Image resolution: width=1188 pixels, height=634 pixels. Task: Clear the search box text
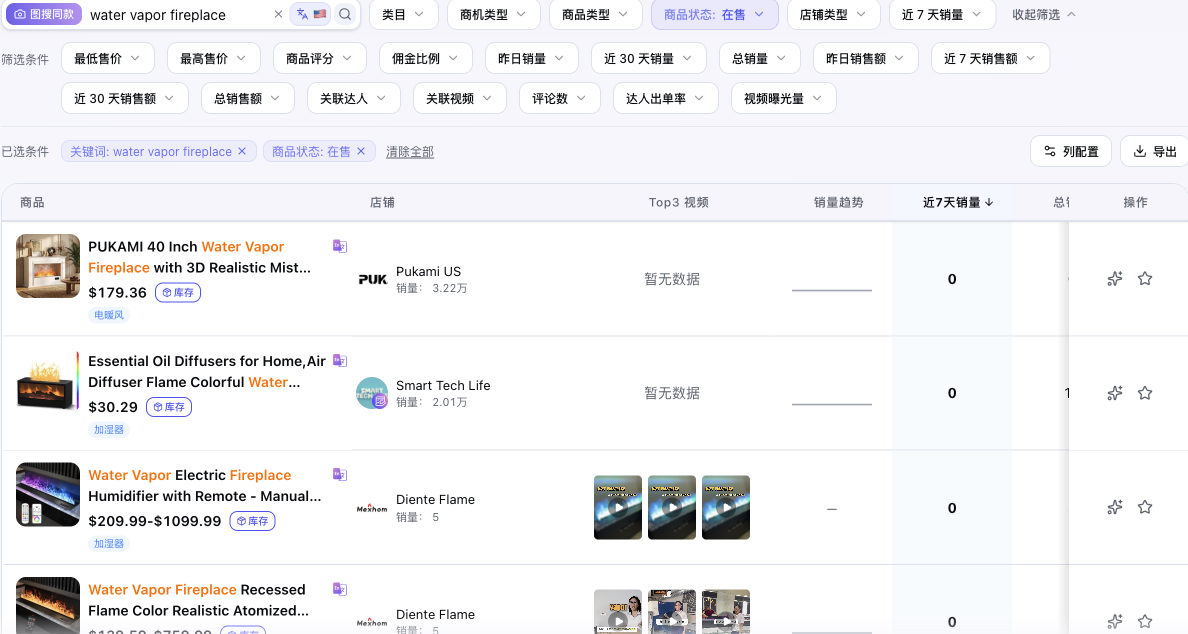click(x=278, y=14)
